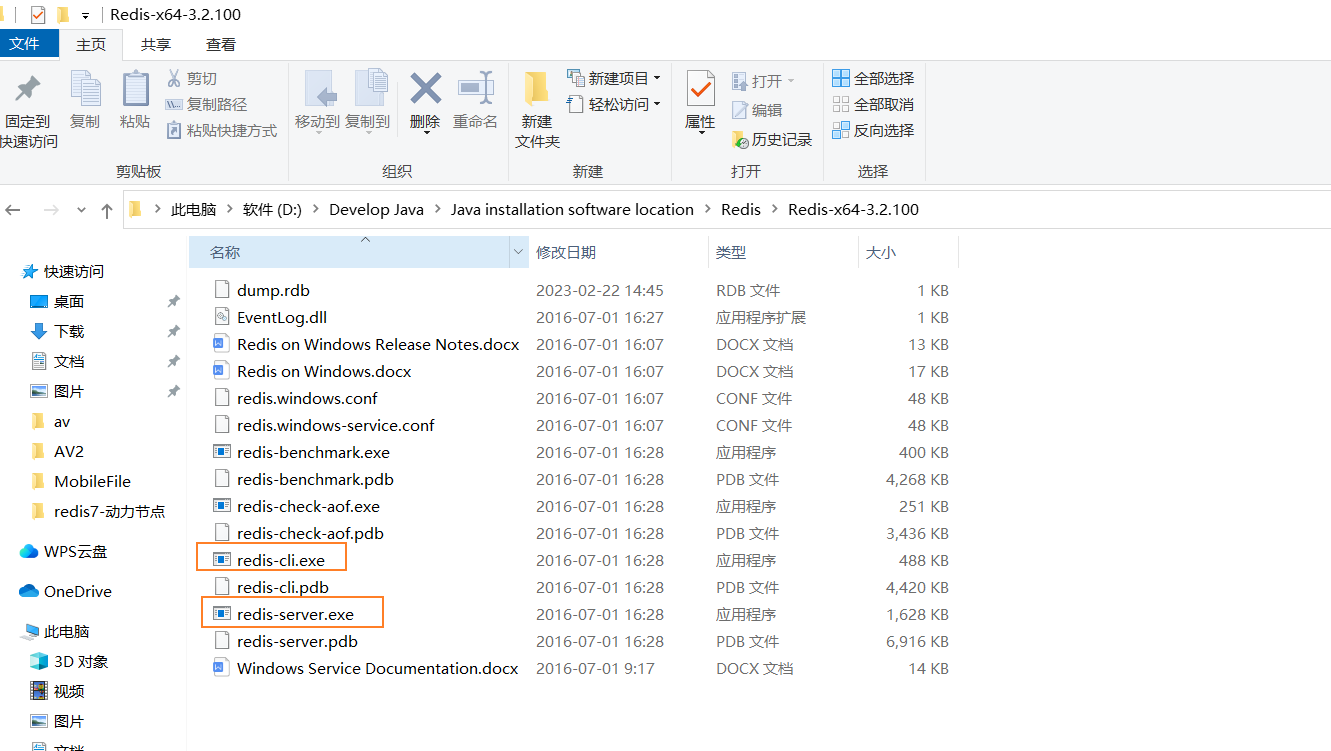Open recent locations dropdown arrow
The width and height of the screenshot is (1331, 751).
point(81,210)
